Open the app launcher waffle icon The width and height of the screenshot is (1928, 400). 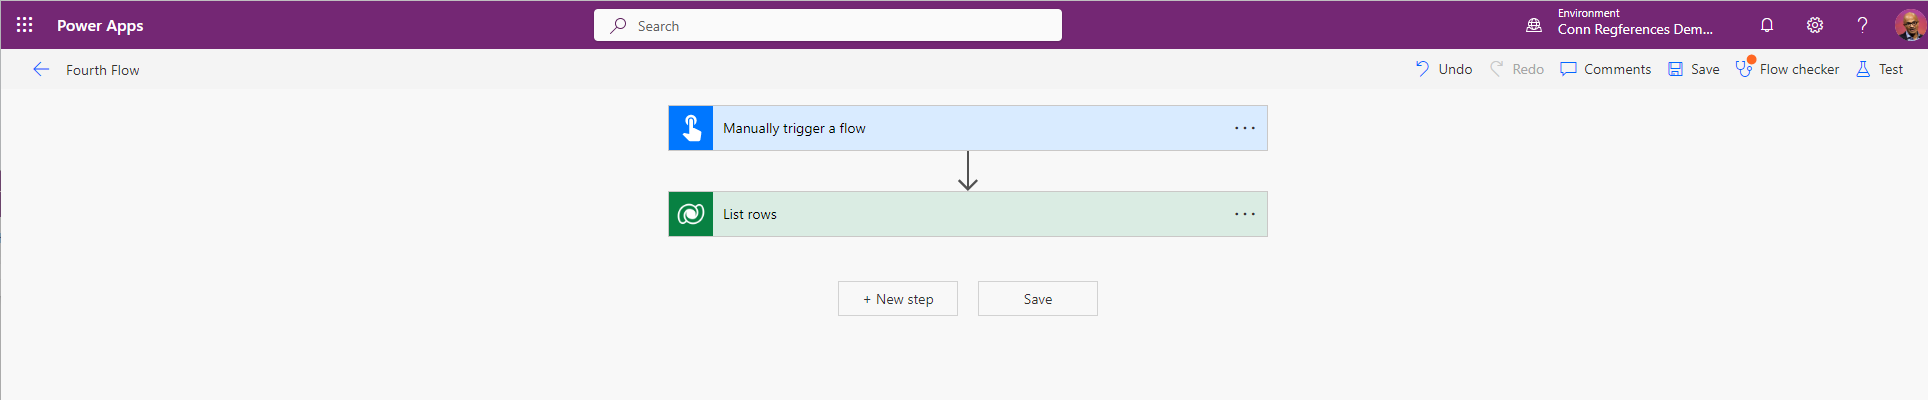pos(25,25)
